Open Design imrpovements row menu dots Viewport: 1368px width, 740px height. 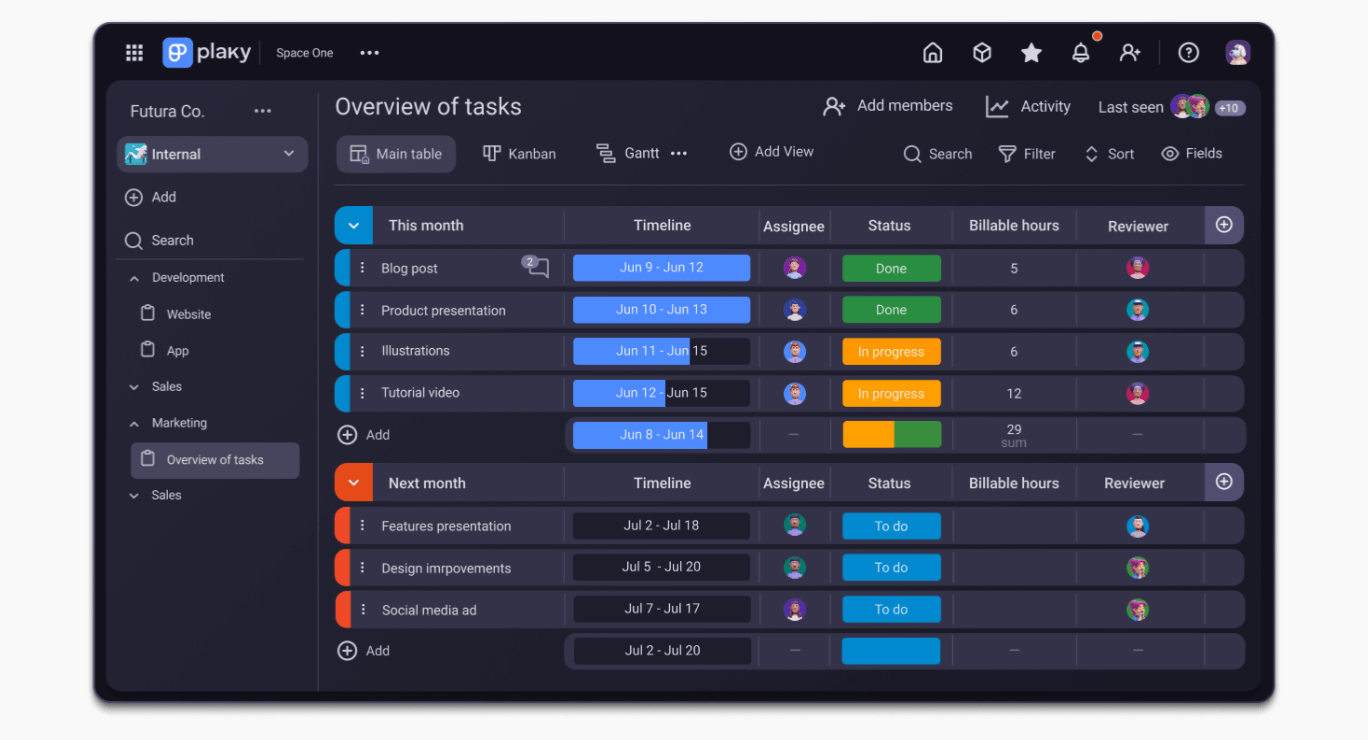click(362, 568)
